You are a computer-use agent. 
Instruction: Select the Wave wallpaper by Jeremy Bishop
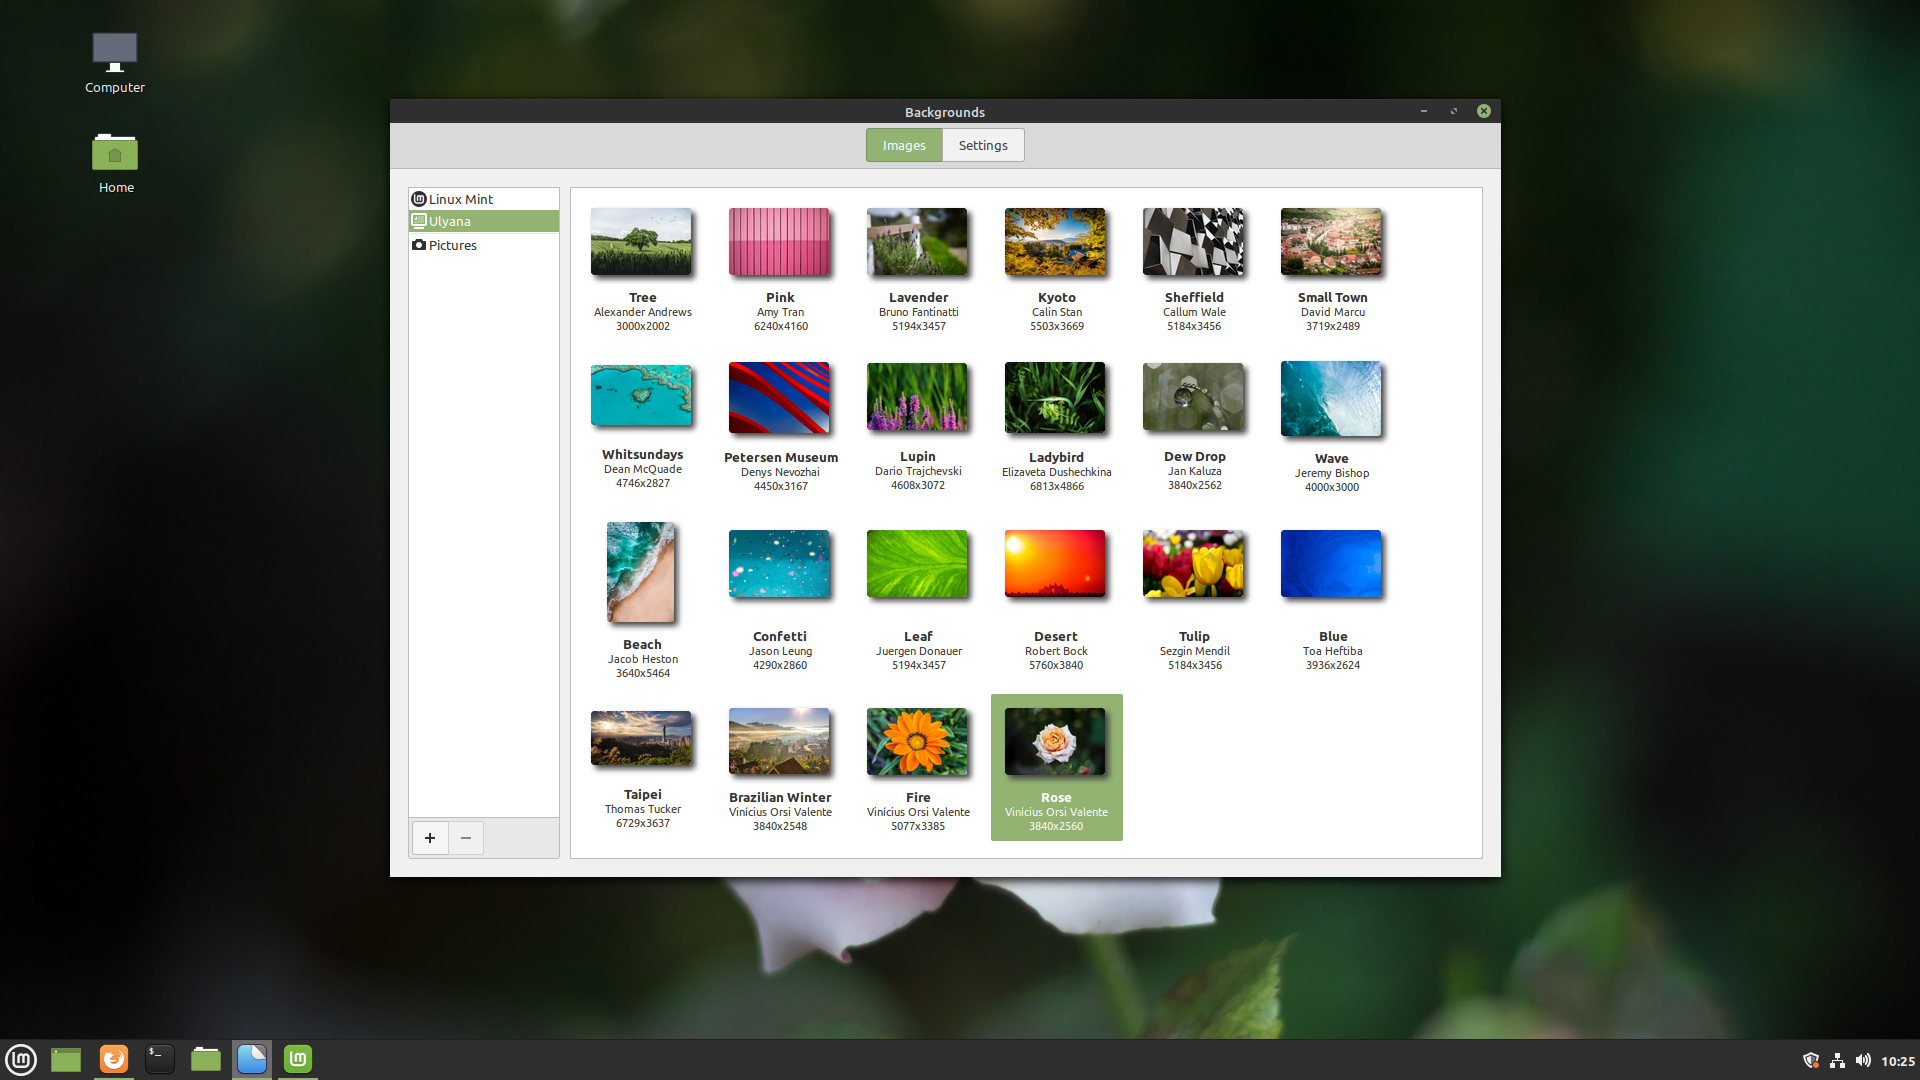(1331, 397)
